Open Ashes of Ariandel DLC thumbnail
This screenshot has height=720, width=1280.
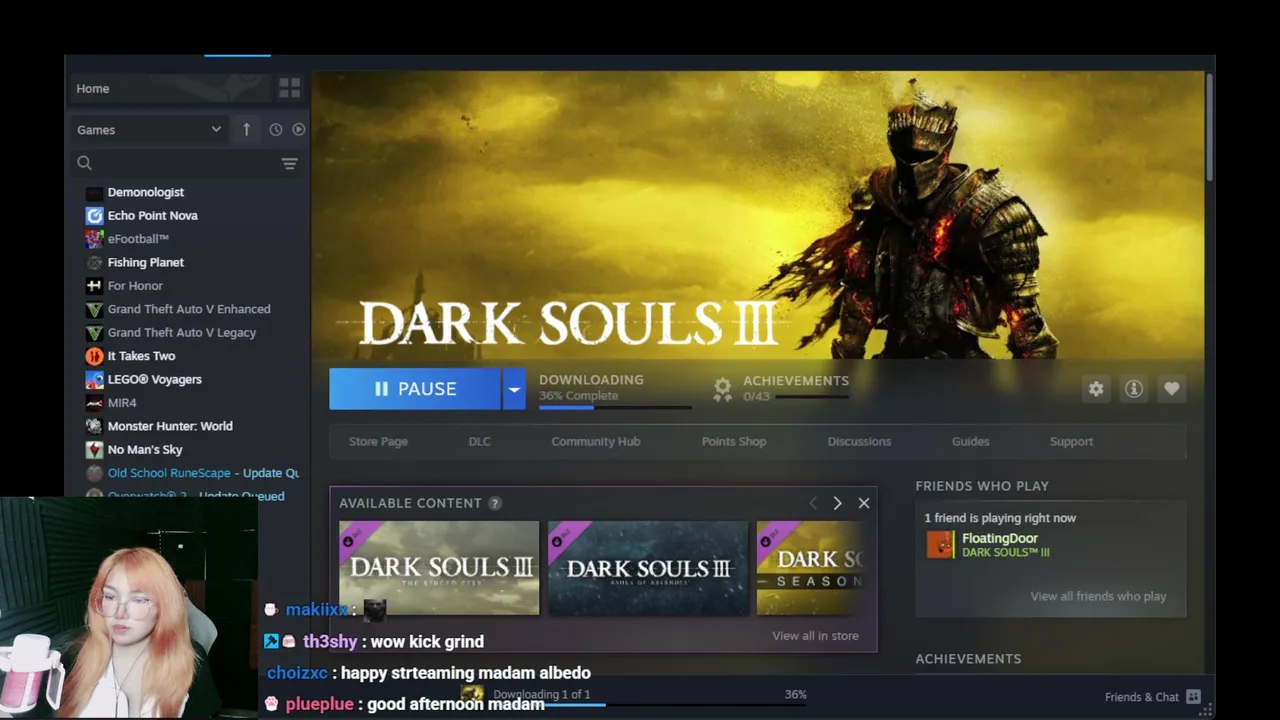pos(648,568)
